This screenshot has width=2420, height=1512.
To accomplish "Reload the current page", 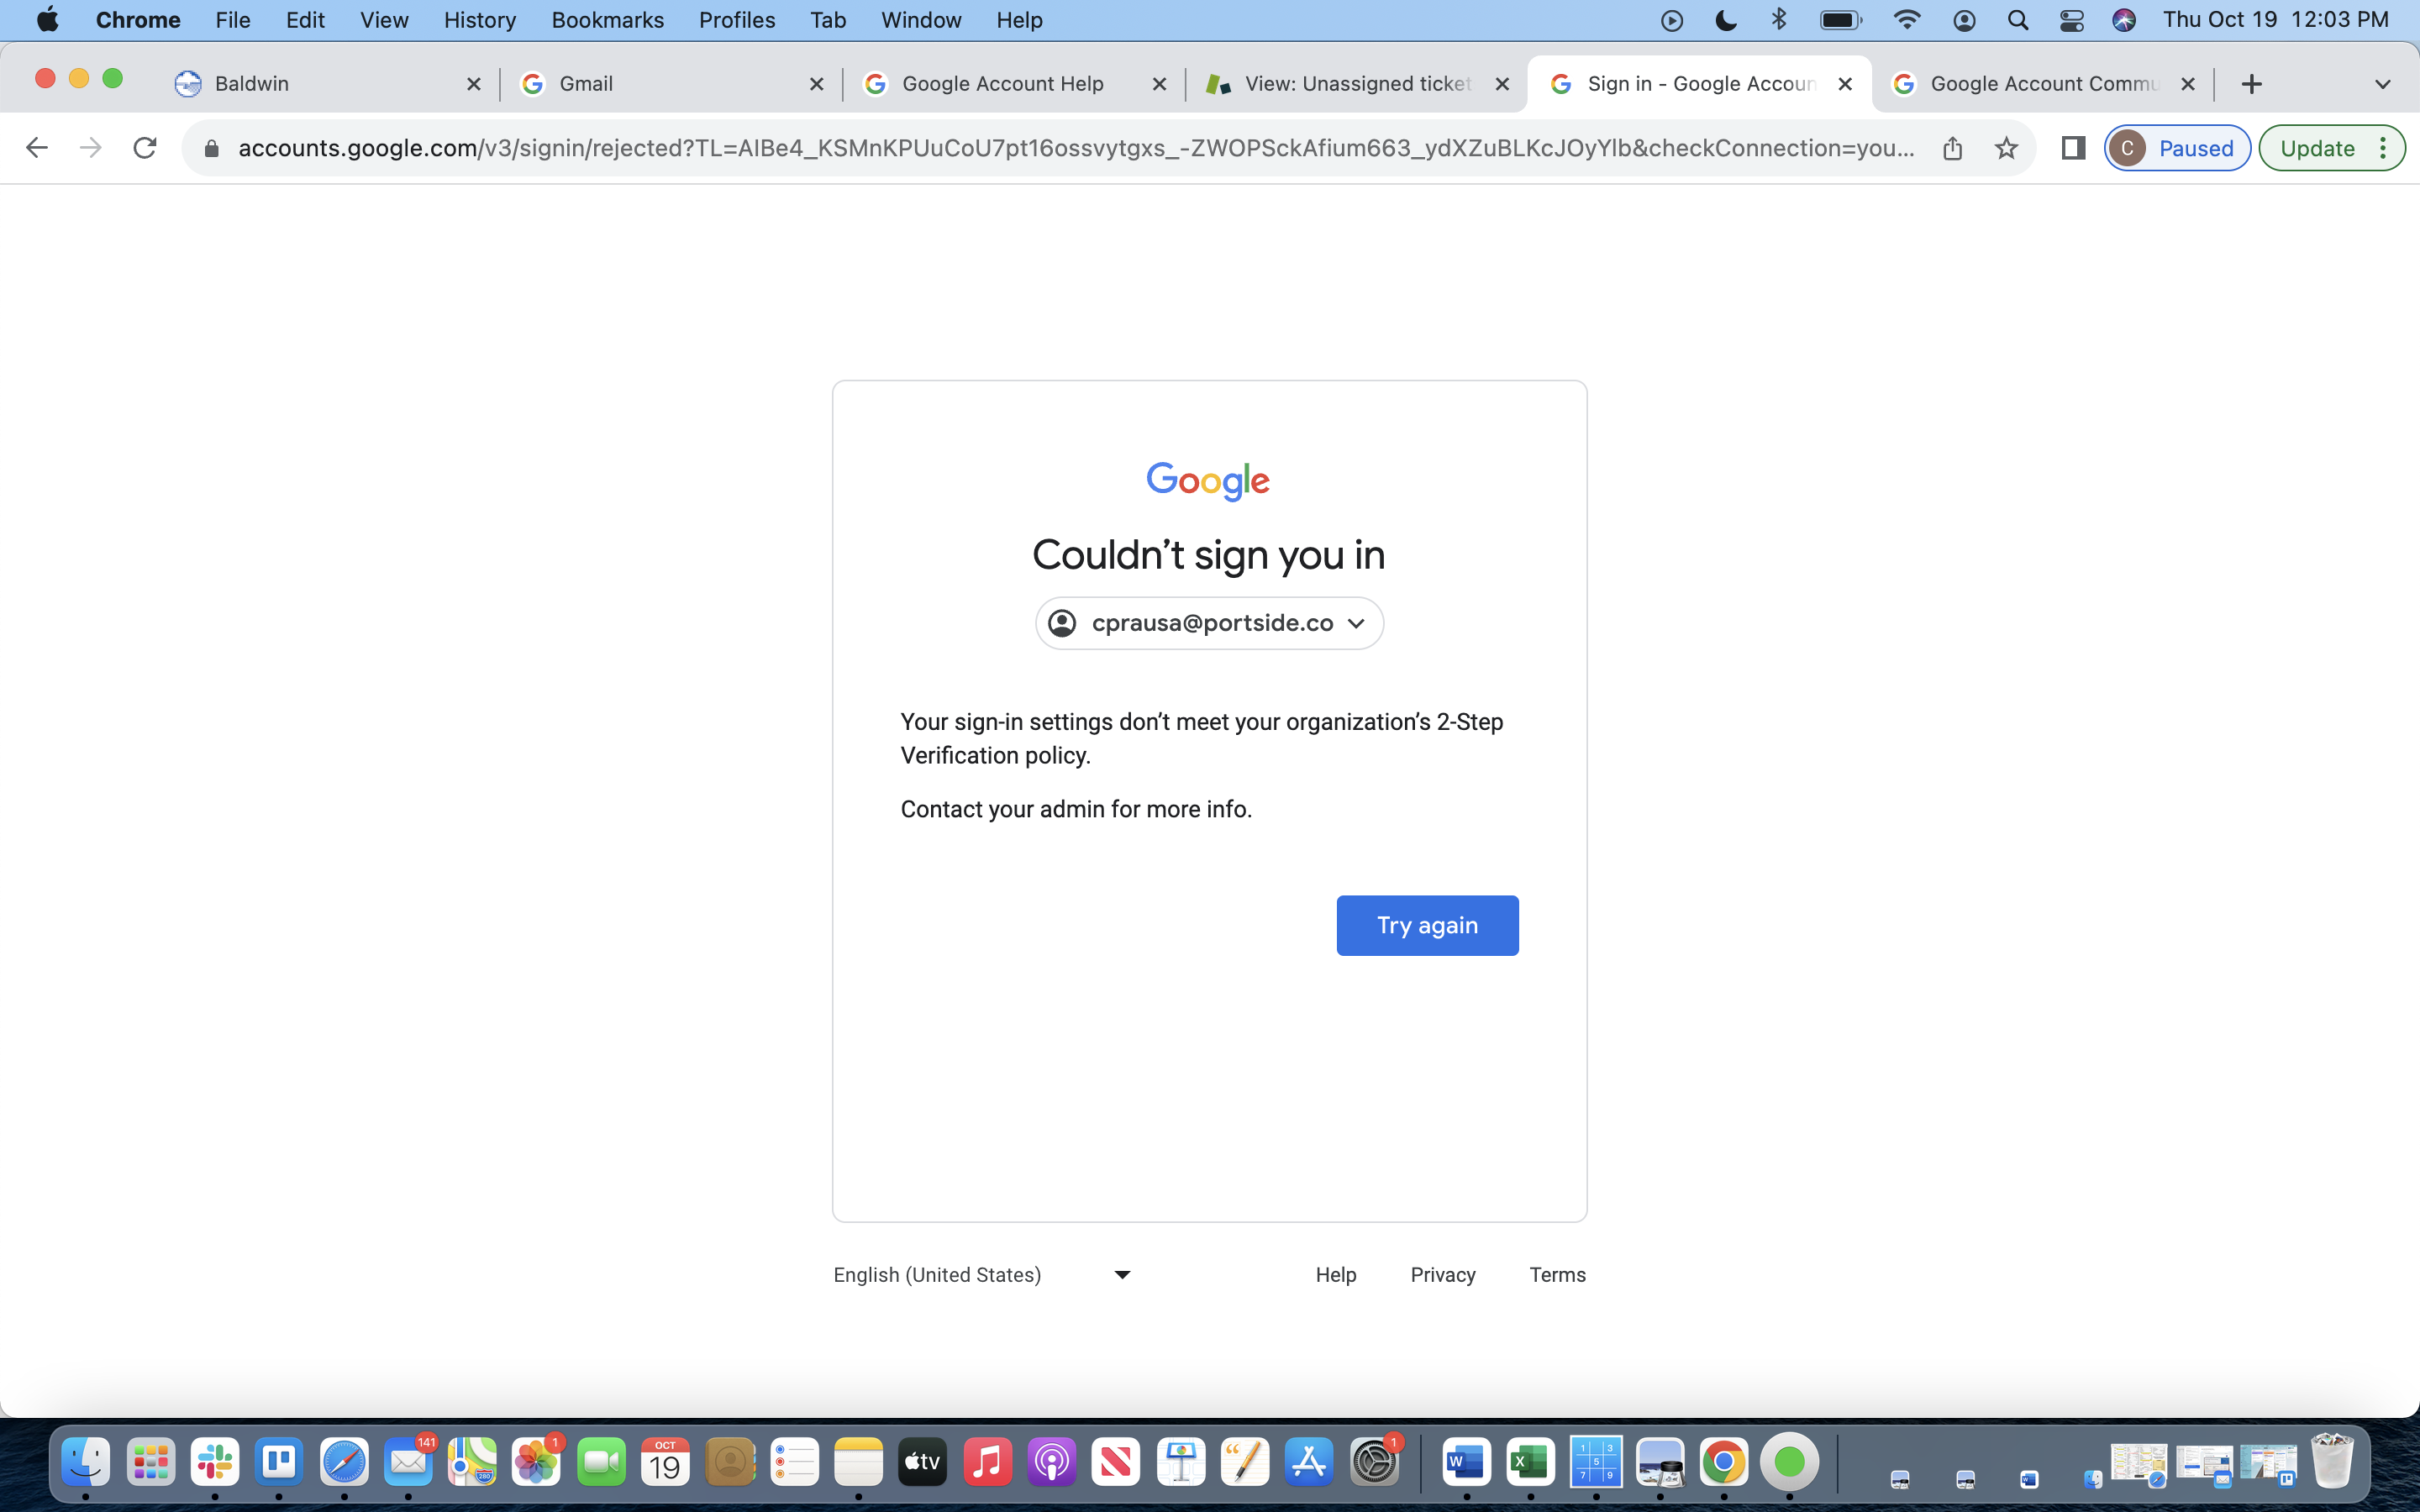I will point(145,148).
